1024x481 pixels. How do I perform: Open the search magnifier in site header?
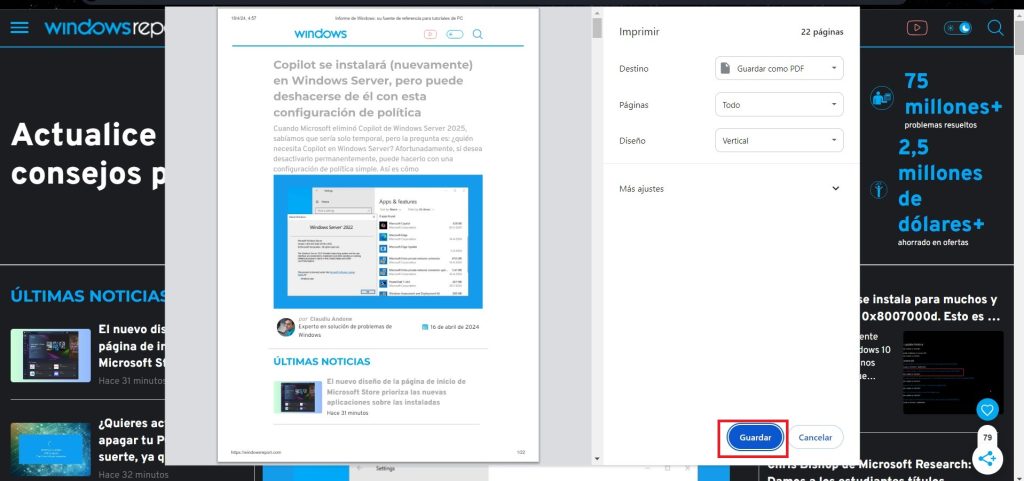coord(995,27)
